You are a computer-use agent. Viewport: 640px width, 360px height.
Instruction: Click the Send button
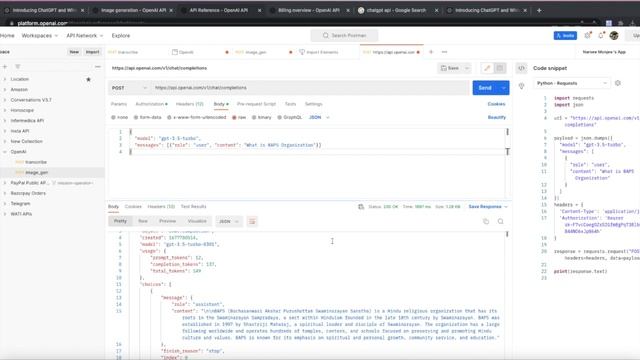click(485, 88)
